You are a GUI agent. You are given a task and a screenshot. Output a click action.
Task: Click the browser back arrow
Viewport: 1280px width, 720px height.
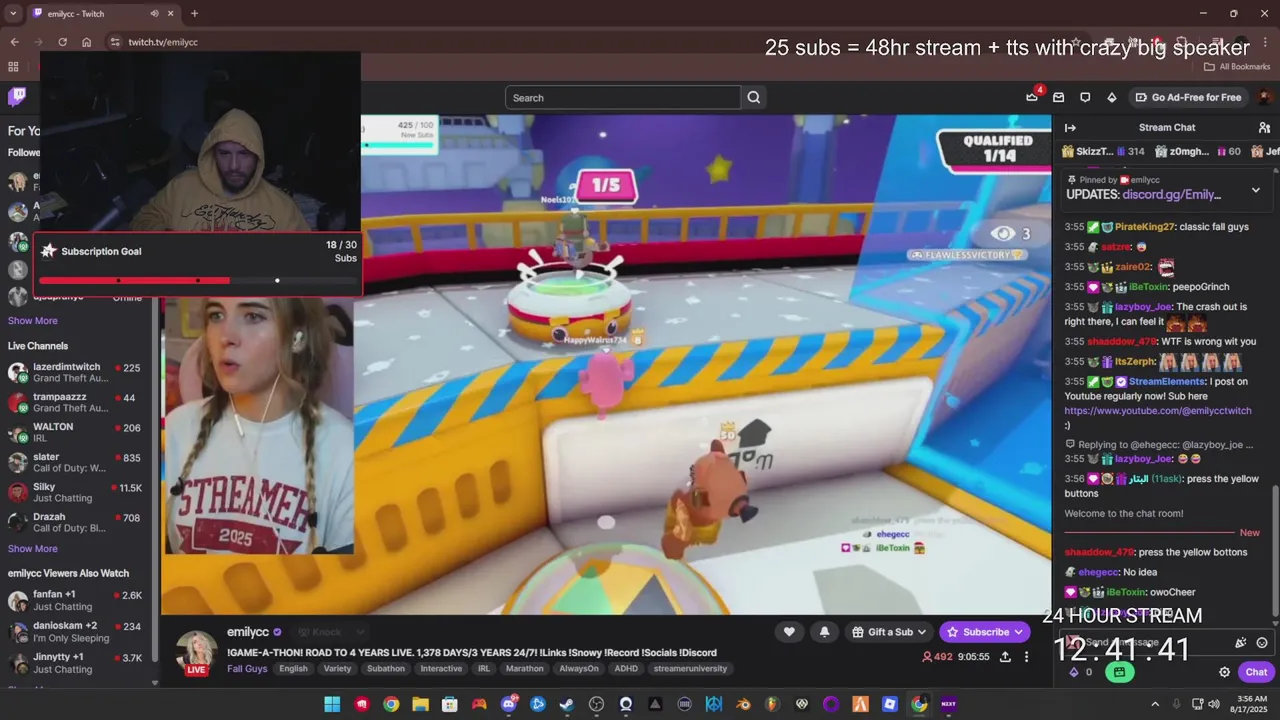[14, 42]
